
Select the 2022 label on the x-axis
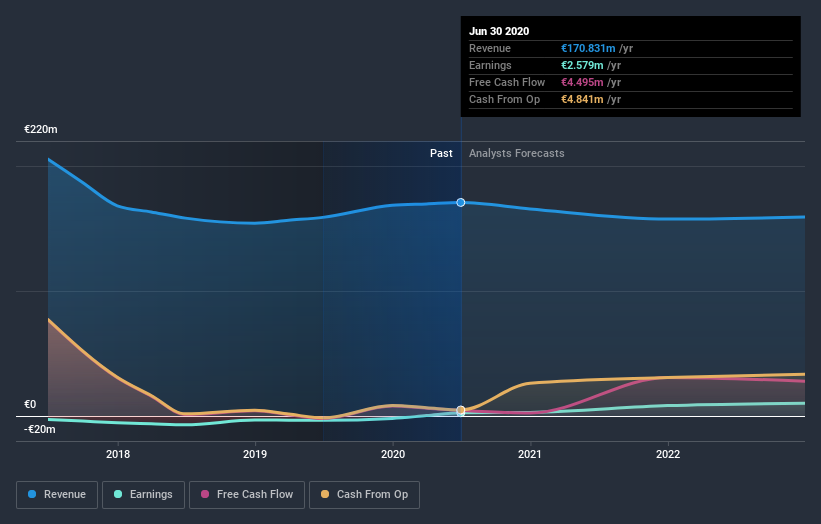click(668, 454)
